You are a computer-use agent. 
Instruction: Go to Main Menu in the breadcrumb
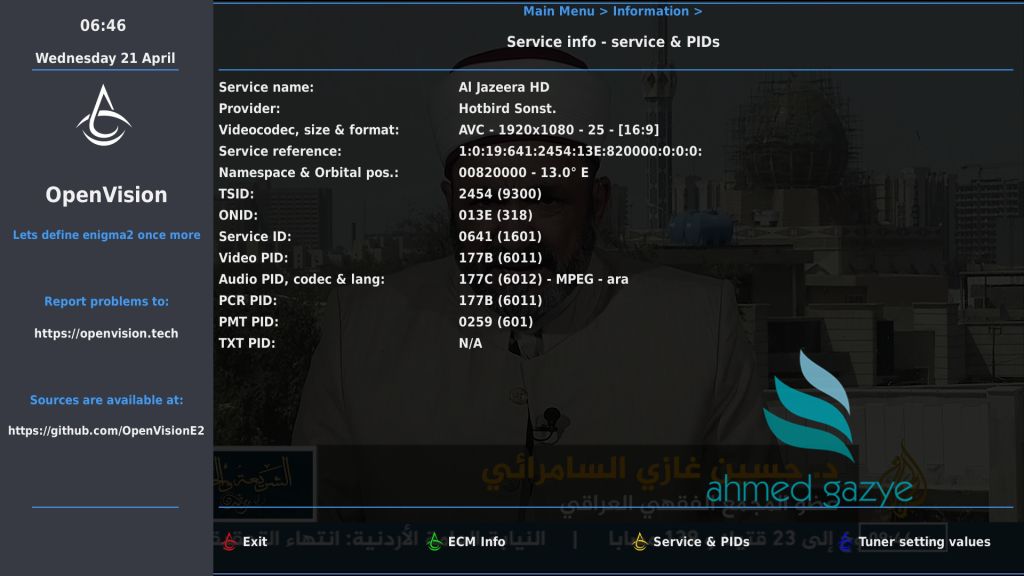pyautogui.click(x=558, y=11)
